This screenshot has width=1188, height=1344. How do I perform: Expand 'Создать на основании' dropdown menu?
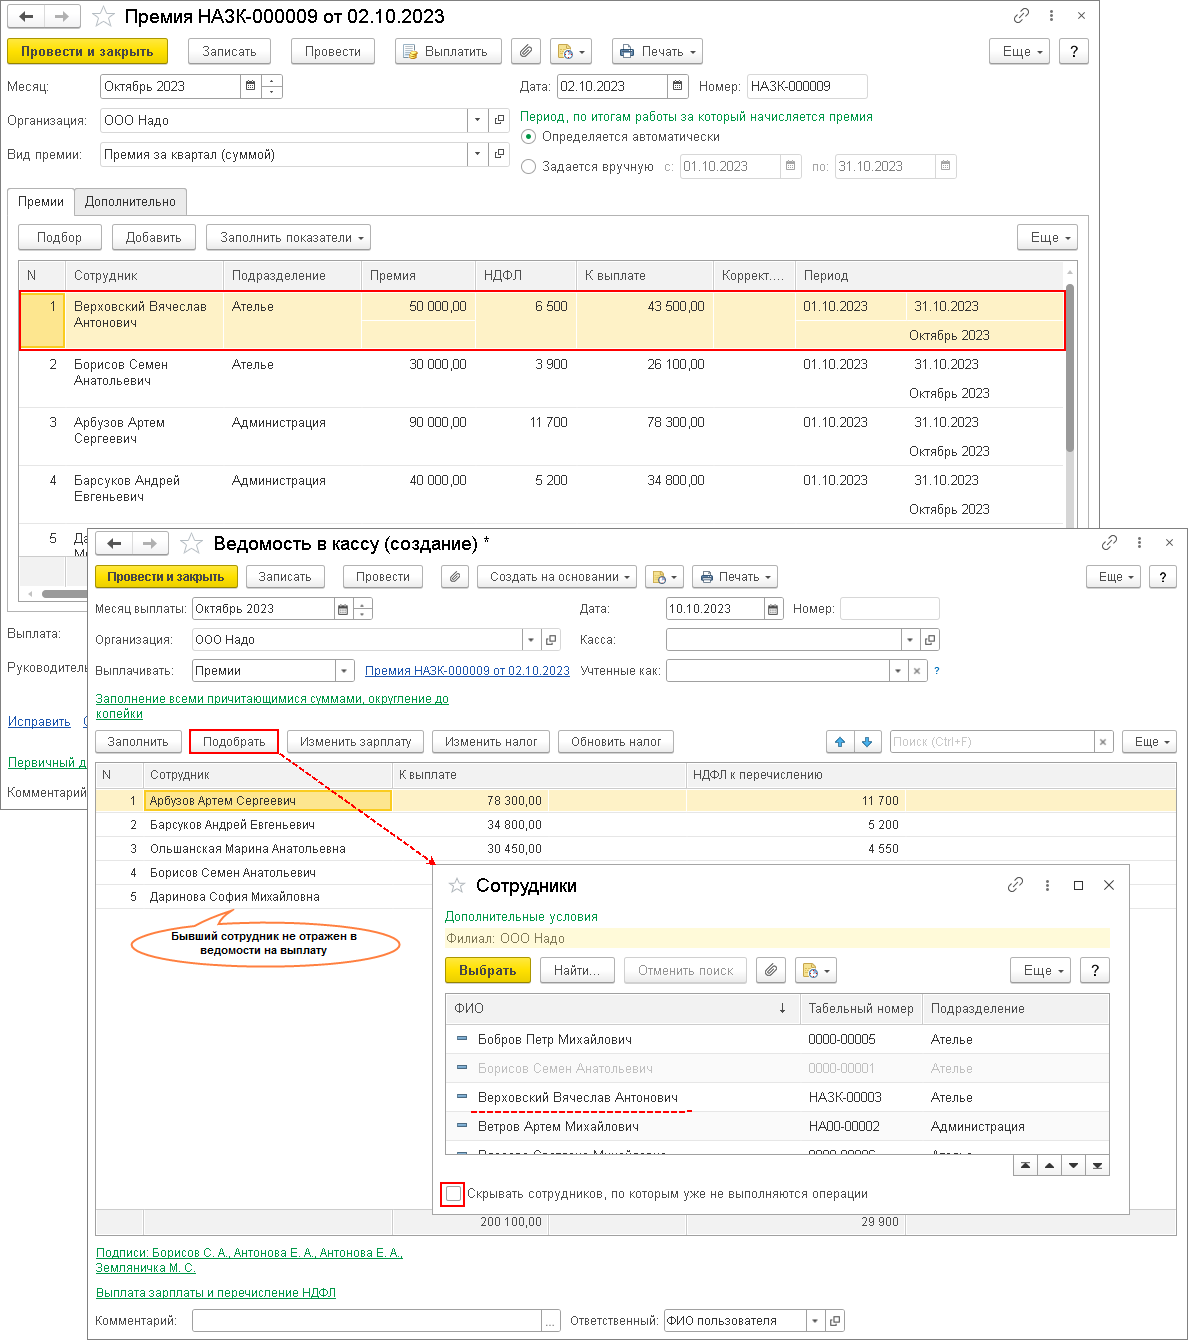pos(558,577)
